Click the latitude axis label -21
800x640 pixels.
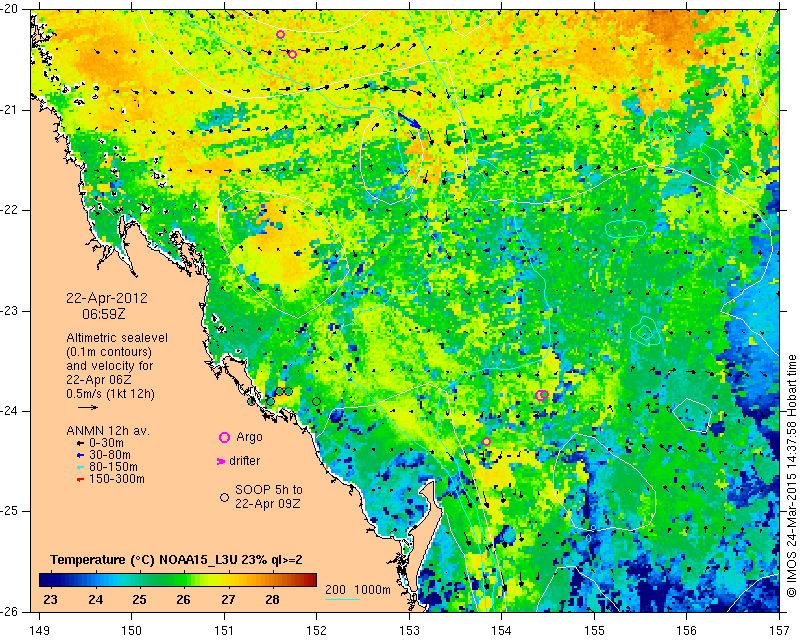10,110
